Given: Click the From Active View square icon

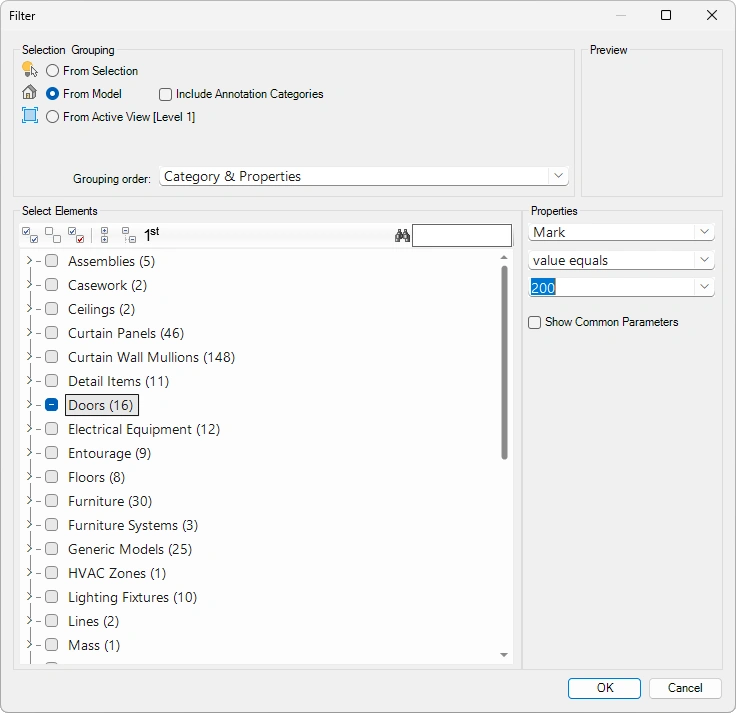Looking at the screenshot, I should [30, 115].
